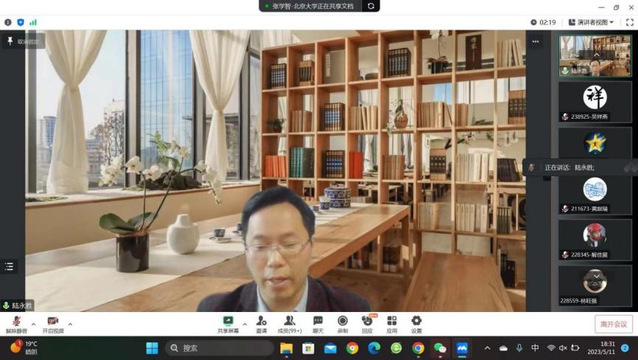Show the network signal strength indicator
The image size is (638, 360).
pyautogui.click(x=33, y=22)
